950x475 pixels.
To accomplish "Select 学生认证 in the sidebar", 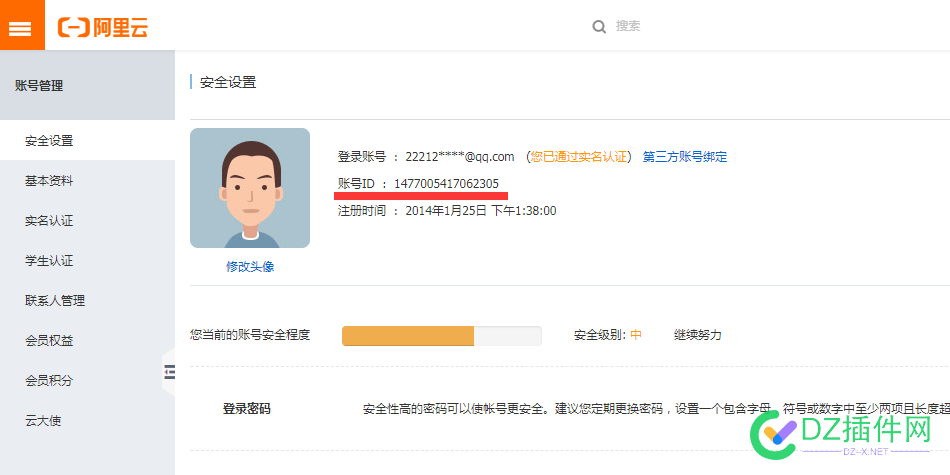I will tap(87, 261).
